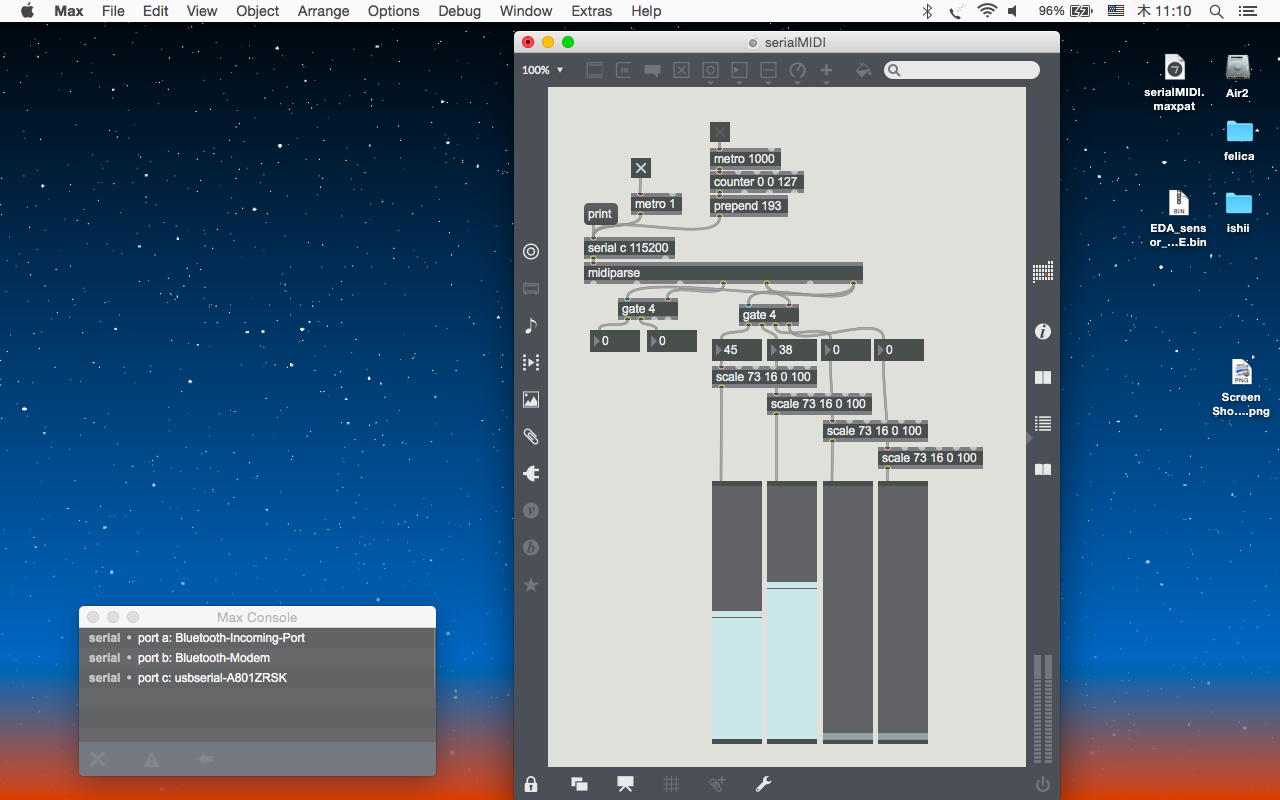1280x800 pixels.
Task: Click the patcher search field
Action: (962, 70)
